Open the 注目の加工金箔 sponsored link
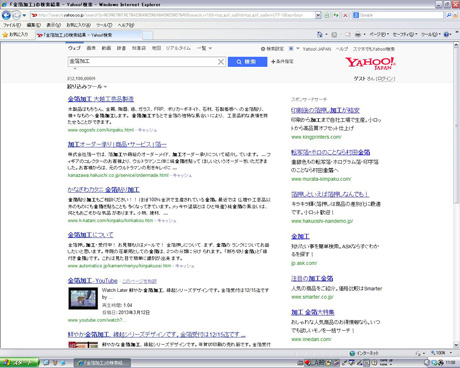Image resolution: width=460 pixels, height=368 pixels. pyautogui.click(x=312, y=278)
